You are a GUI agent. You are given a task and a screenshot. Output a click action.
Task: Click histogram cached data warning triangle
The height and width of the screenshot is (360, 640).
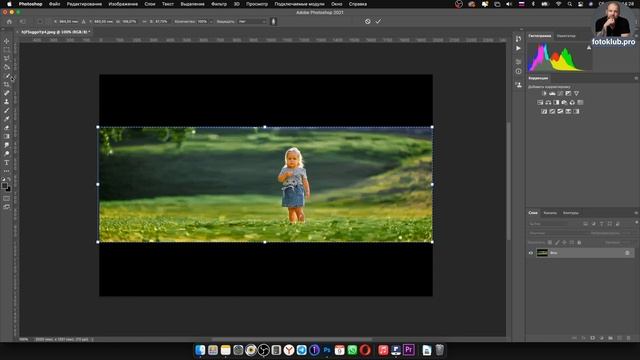[x=589, y=48]
